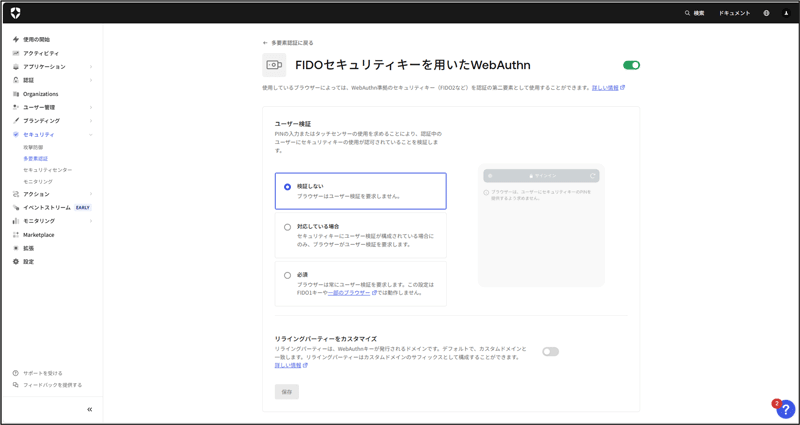
Task: Click the back arrow for 多要素認証に戻る
Action: click(x=265, y=43)
